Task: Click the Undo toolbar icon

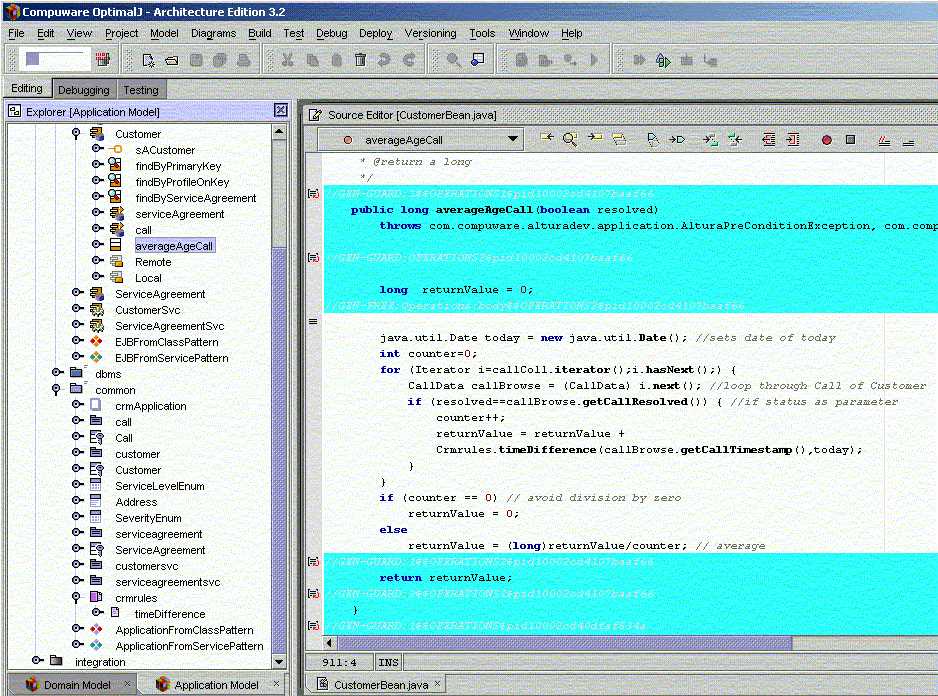Action: (384, 60)
